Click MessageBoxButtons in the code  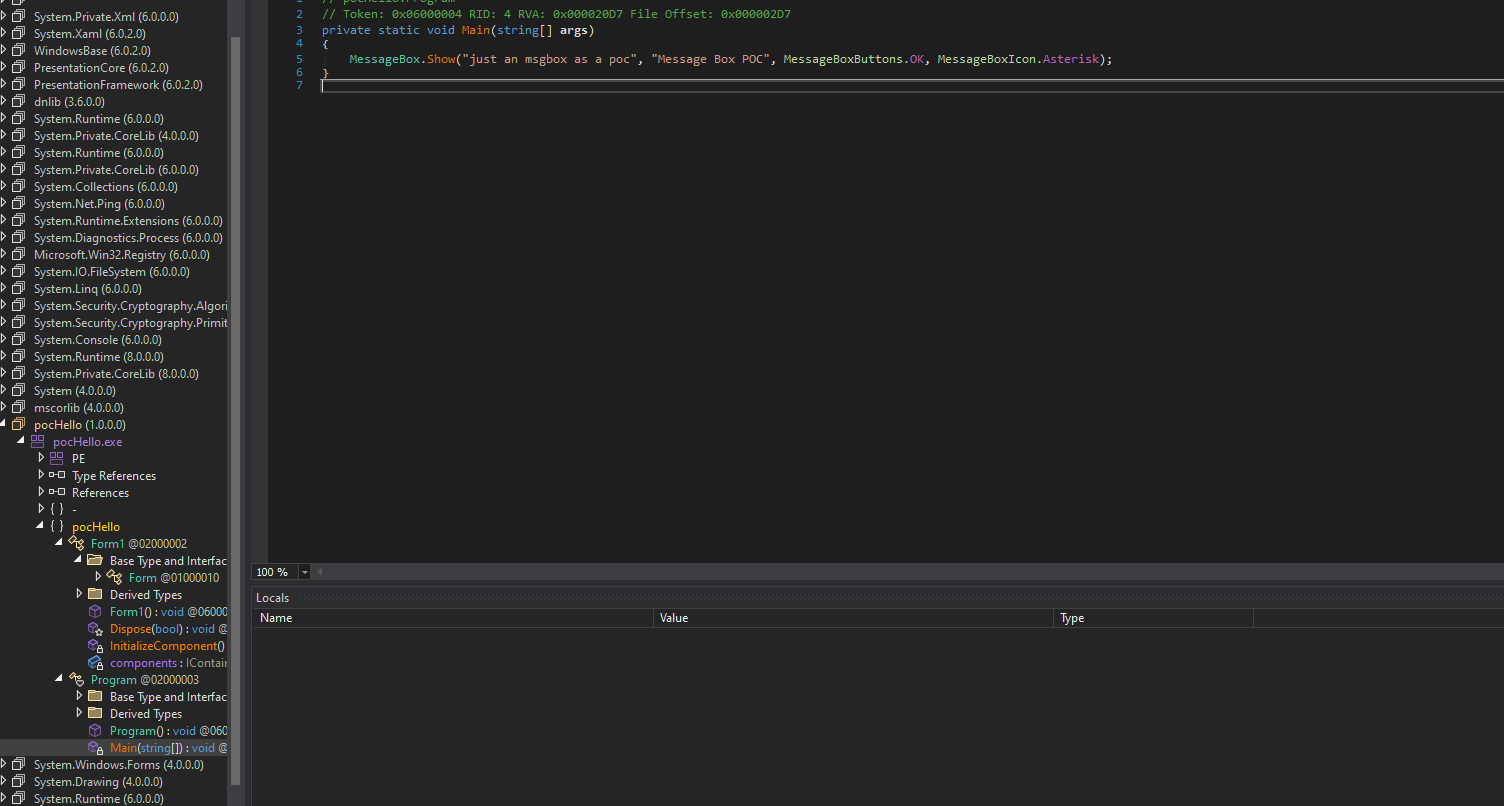(843, 60)
